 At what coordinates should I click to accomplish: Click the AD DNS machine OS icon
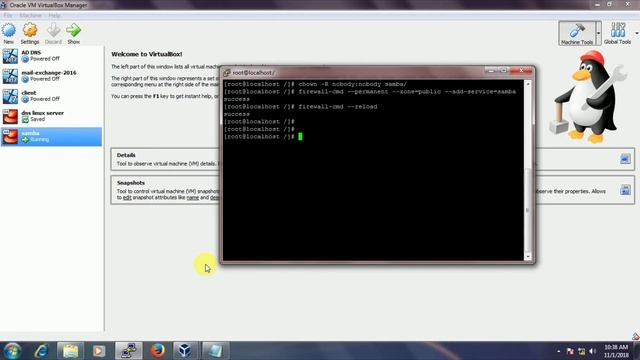10,56
